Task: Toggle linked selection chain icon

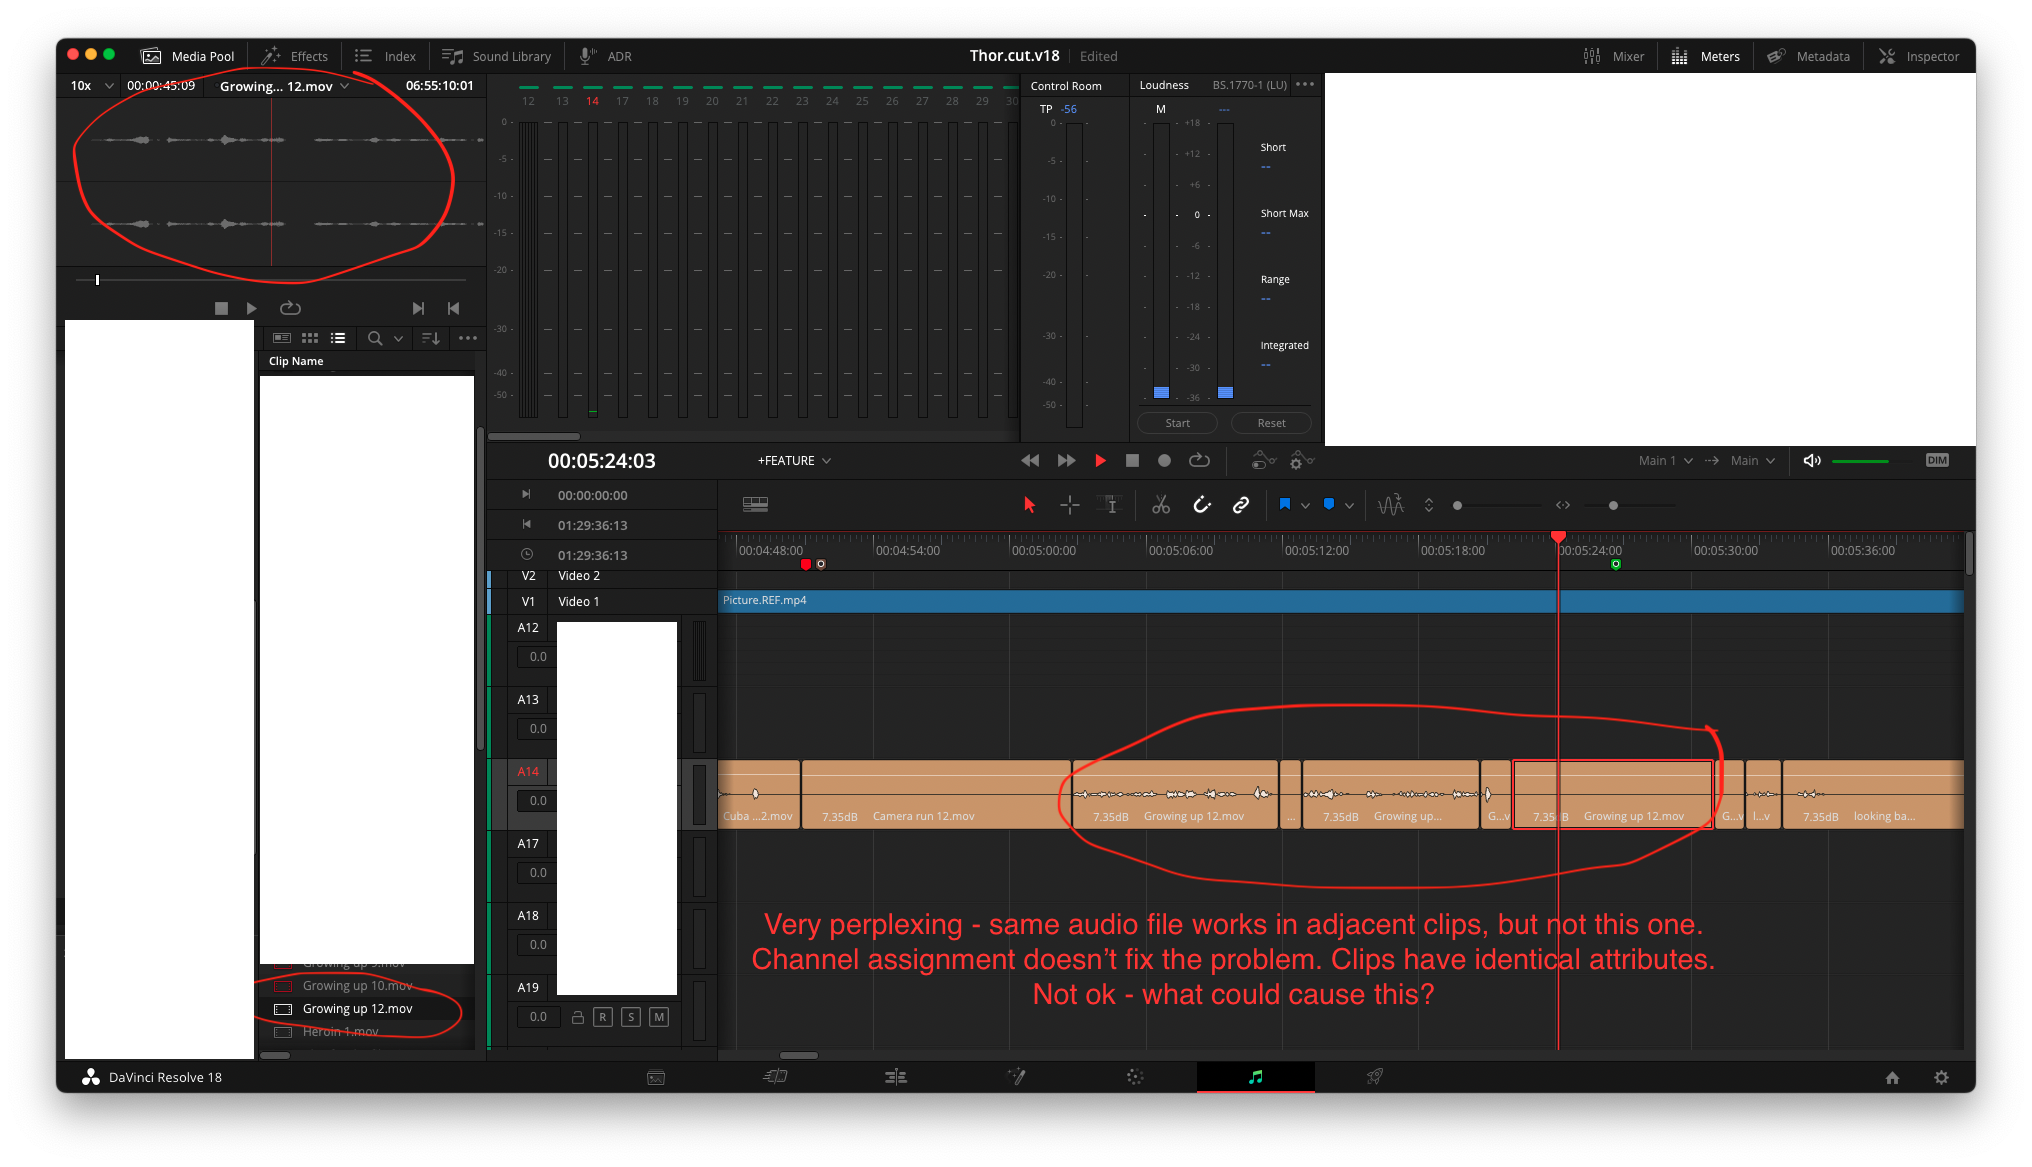Action: [1240, 505]
